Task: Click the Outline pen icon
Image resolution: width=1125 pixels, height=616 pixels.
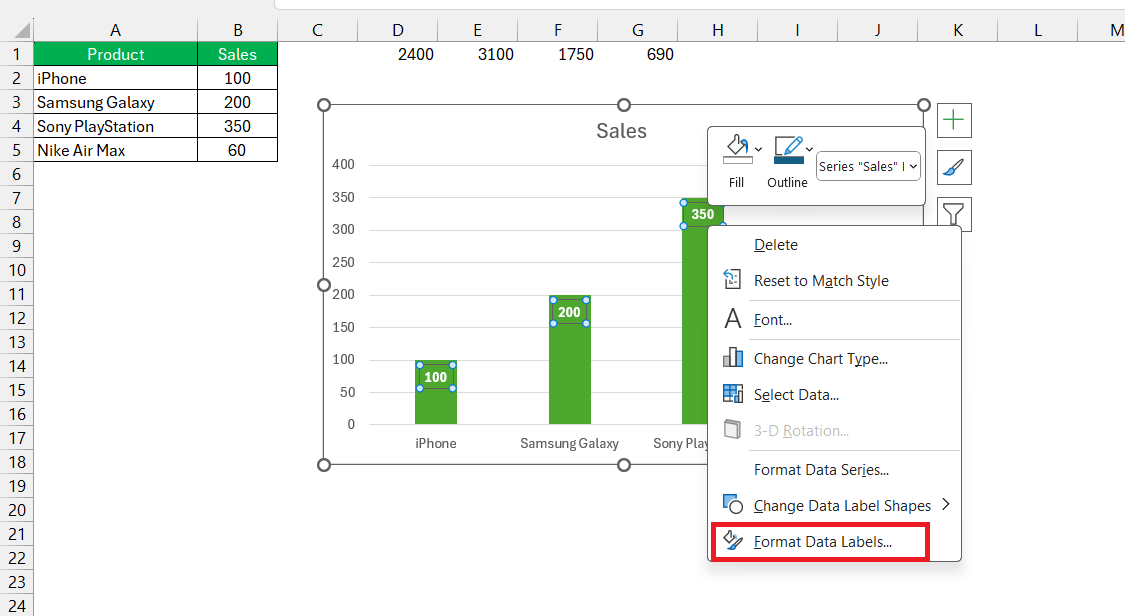Action: [789, 150]
